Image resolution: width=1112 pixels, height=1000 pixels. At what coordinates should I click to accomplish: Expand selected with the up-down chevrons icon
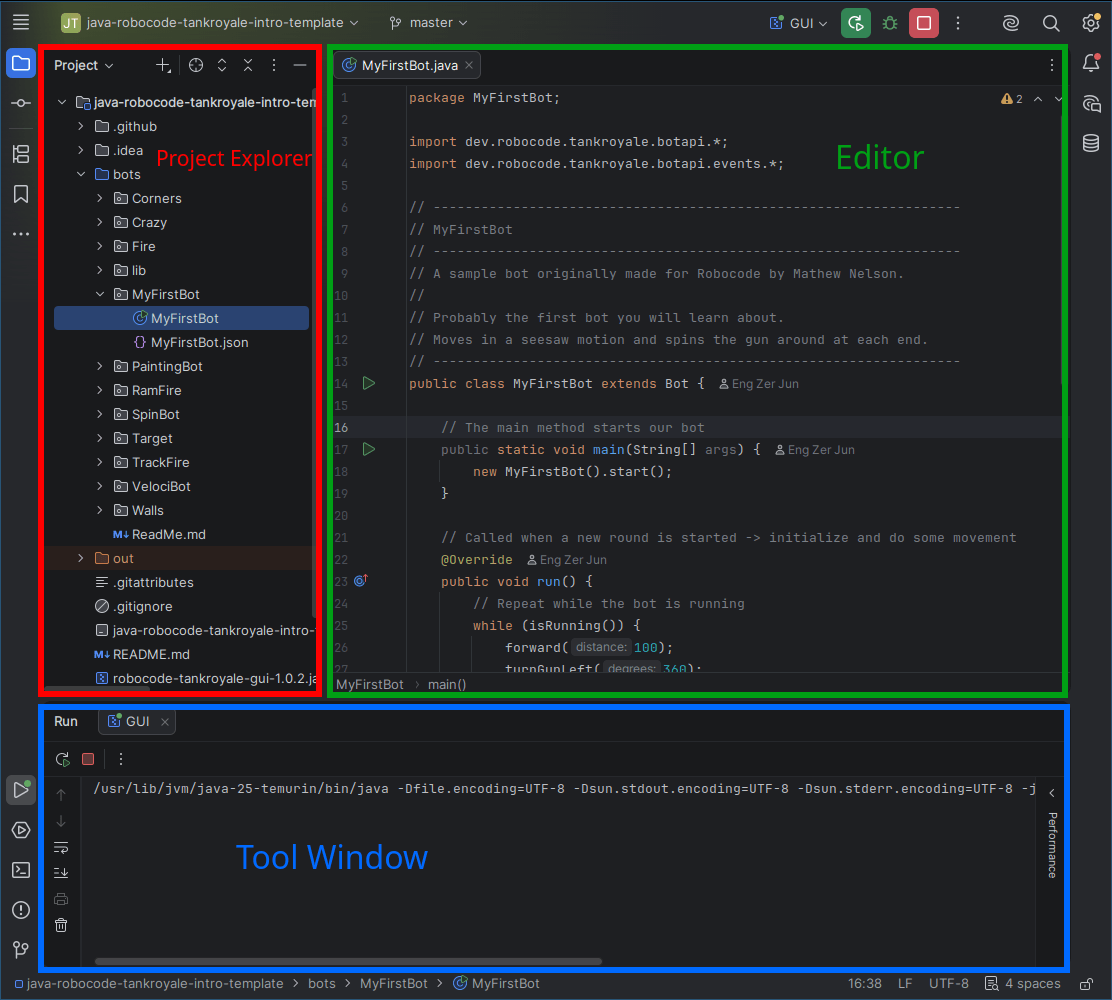click(x=222, y=65)
